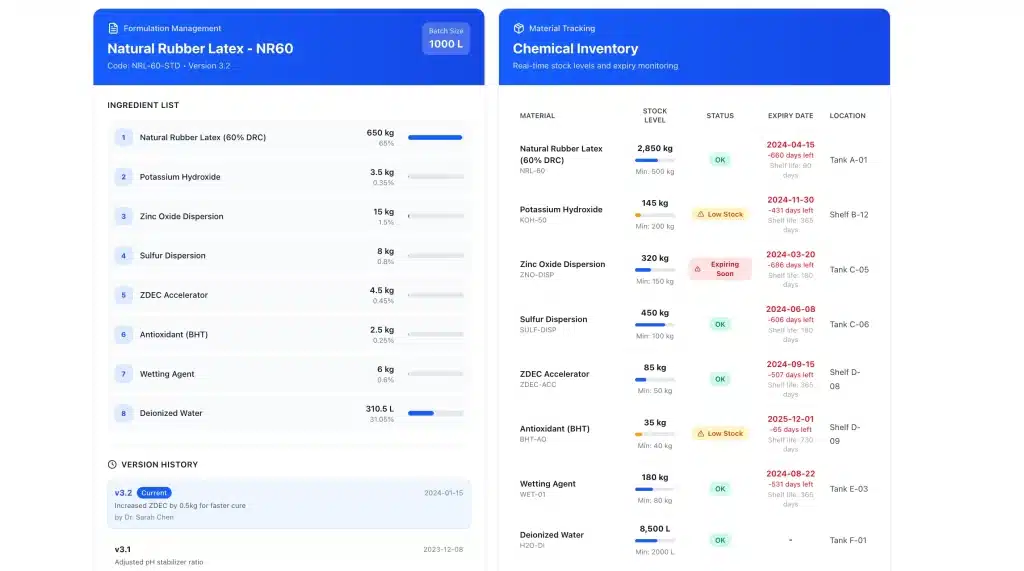Screen dimensions: 1024x571
Task: Click the Version History clock icon
Action: [112, 464]
